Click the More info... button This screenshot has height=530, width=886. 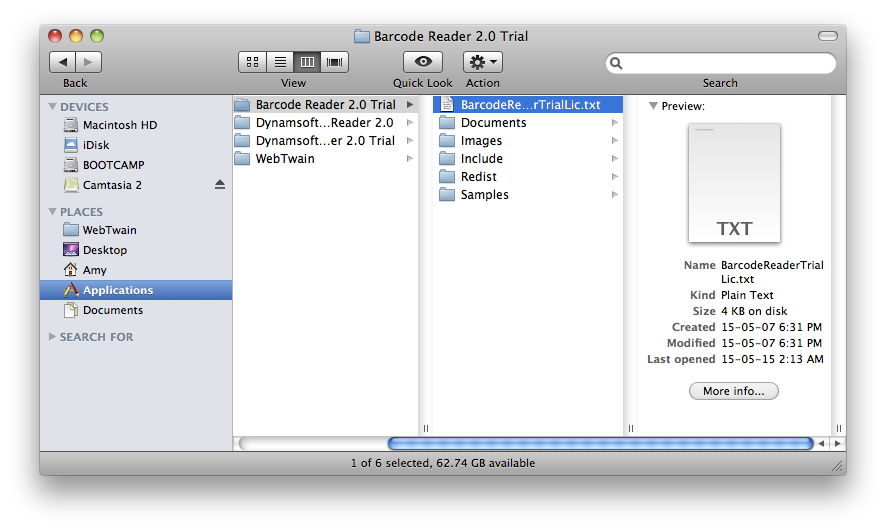733,391
